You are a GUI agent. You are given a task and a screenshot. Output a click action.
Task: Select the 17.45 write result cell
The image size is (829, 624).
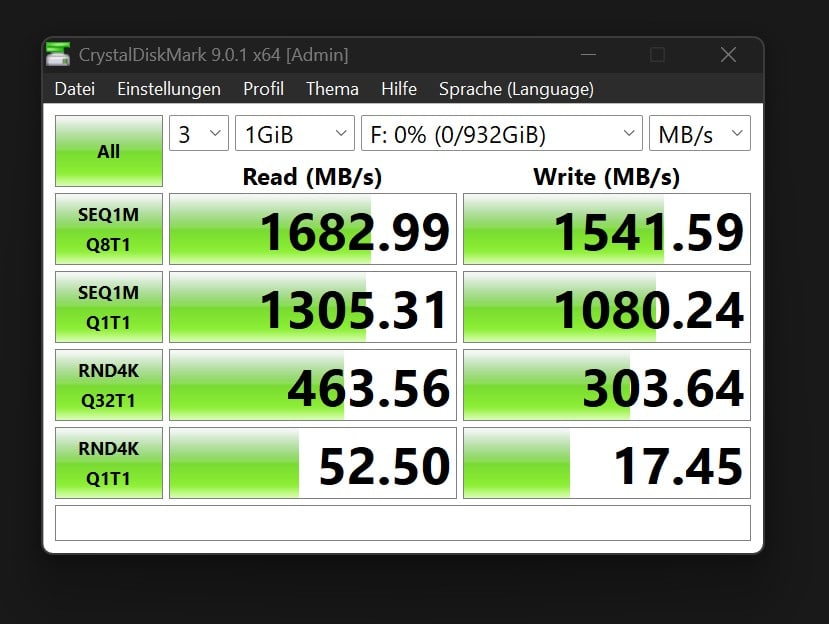click(x=607, y=464)
